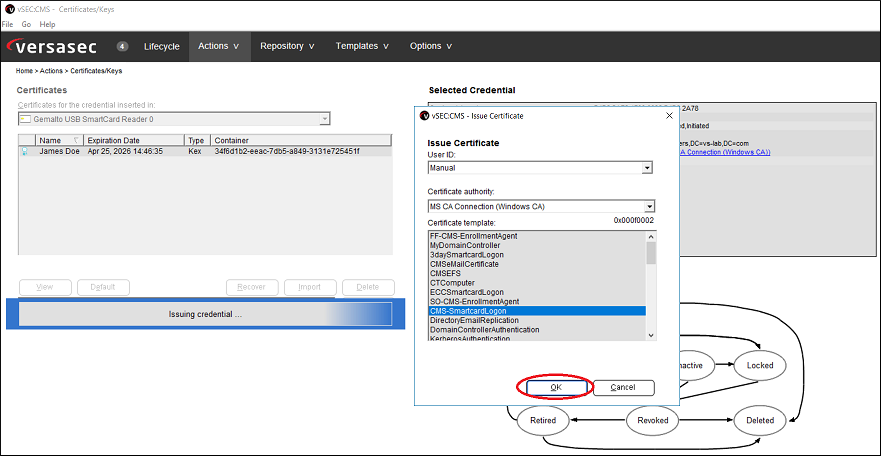Click the Locked state node
881x456 pixels.
(760, 365)
